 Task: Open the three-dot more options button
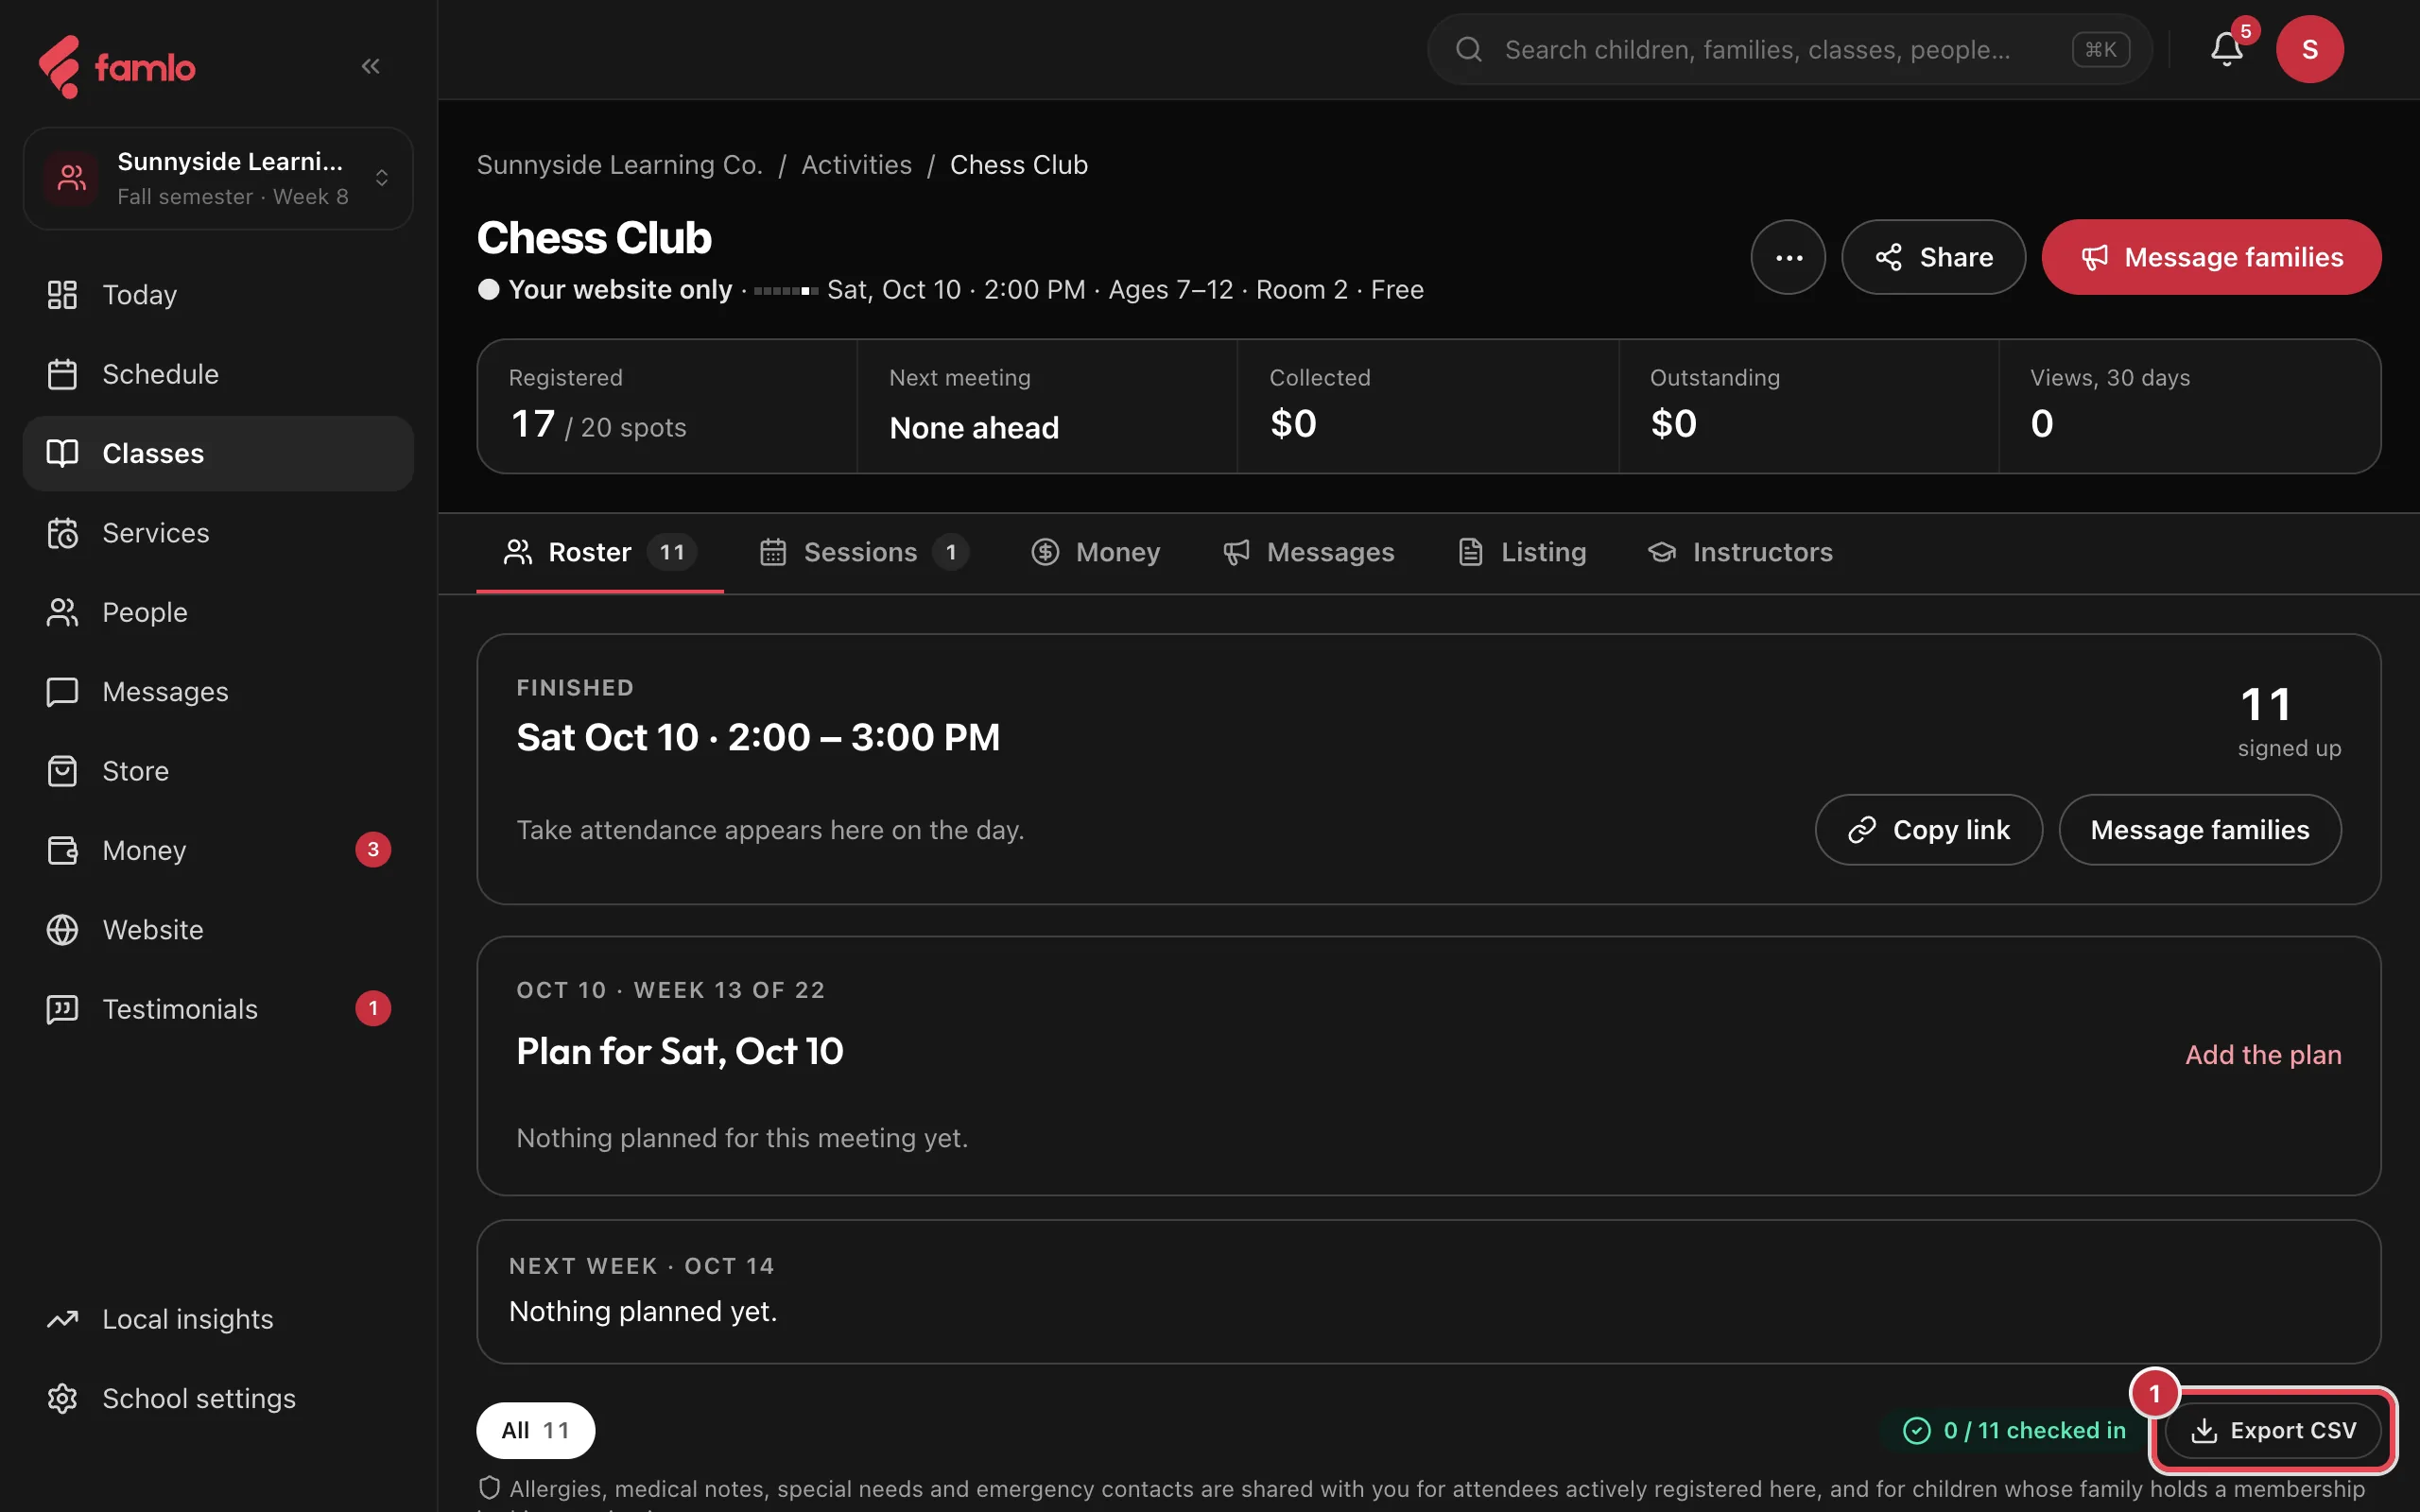click(1788, 257)
